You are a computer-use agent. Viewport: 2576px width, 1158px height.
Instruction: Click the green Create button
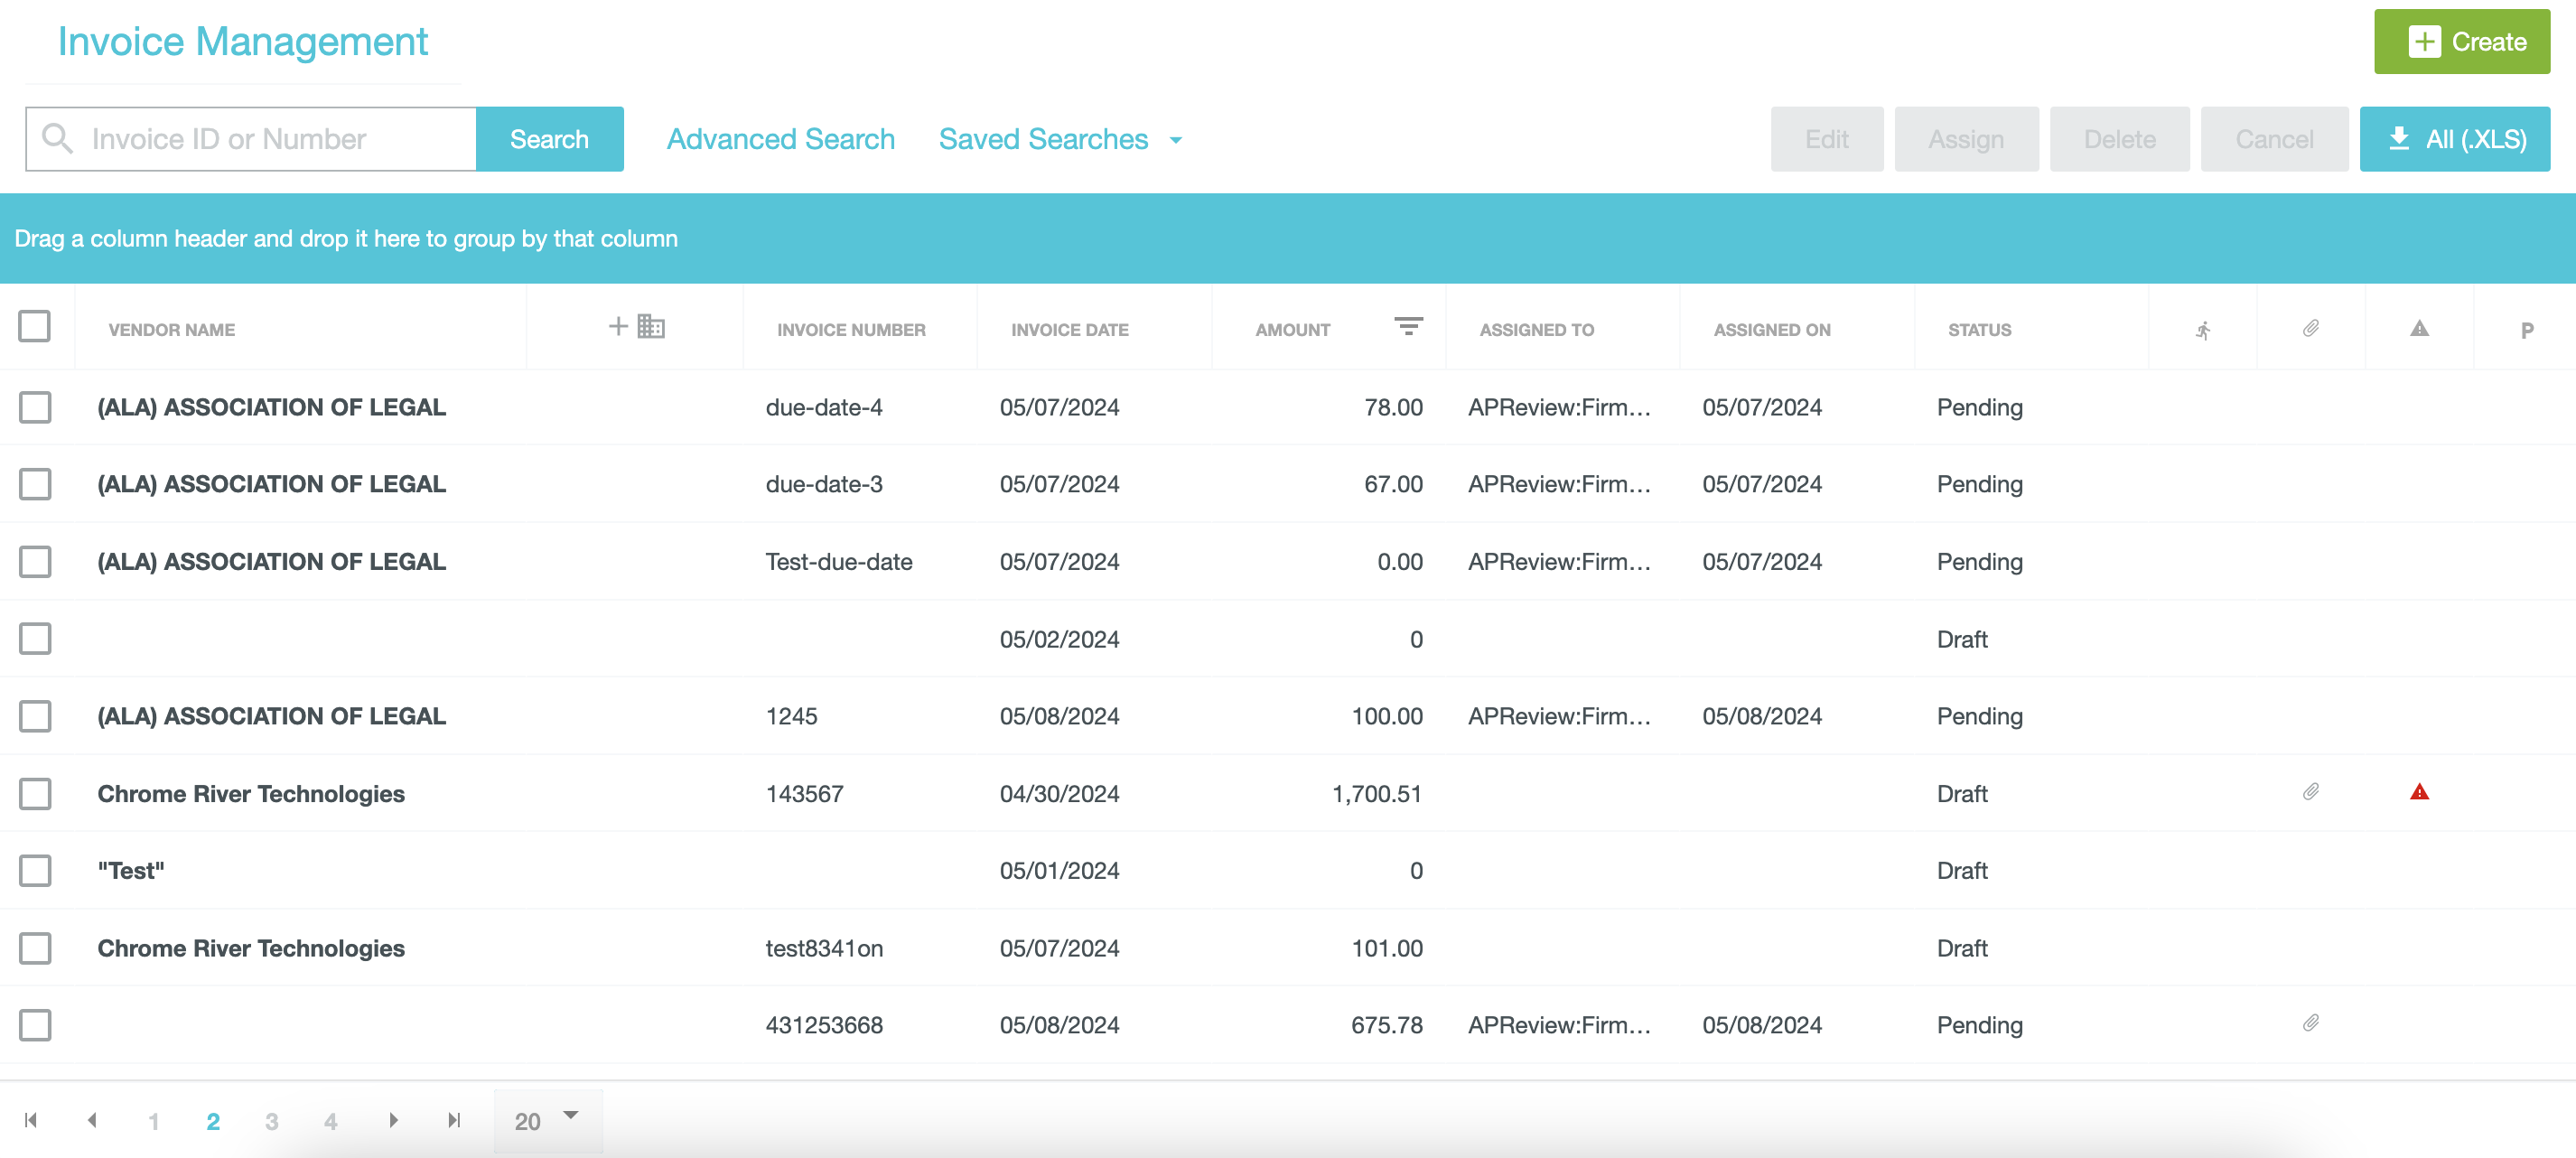[x=2461, y=41]
